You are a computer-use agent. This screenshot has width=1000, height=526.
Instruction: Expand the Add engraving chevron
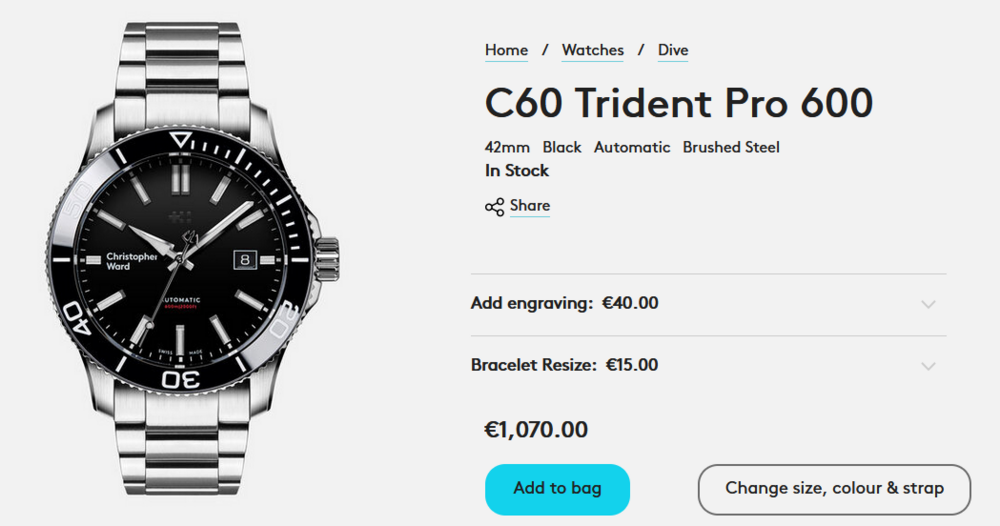pos(928,304)
